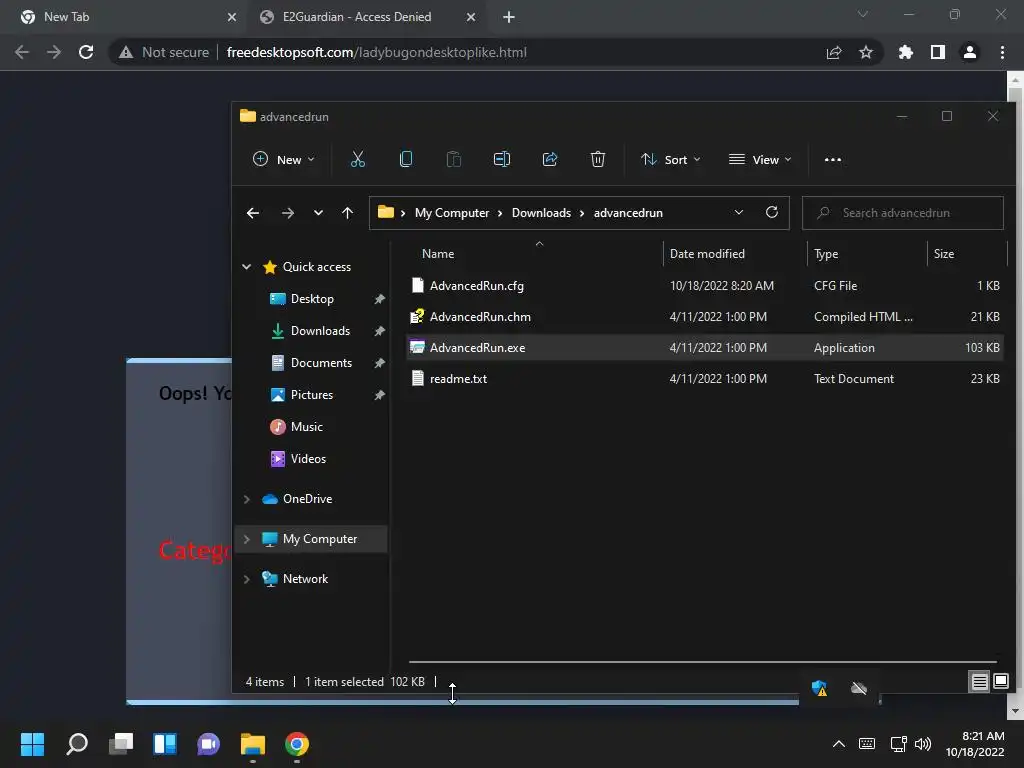Sort by Type column header
The width and height of the screenshot is (1024, 768).
868,254
